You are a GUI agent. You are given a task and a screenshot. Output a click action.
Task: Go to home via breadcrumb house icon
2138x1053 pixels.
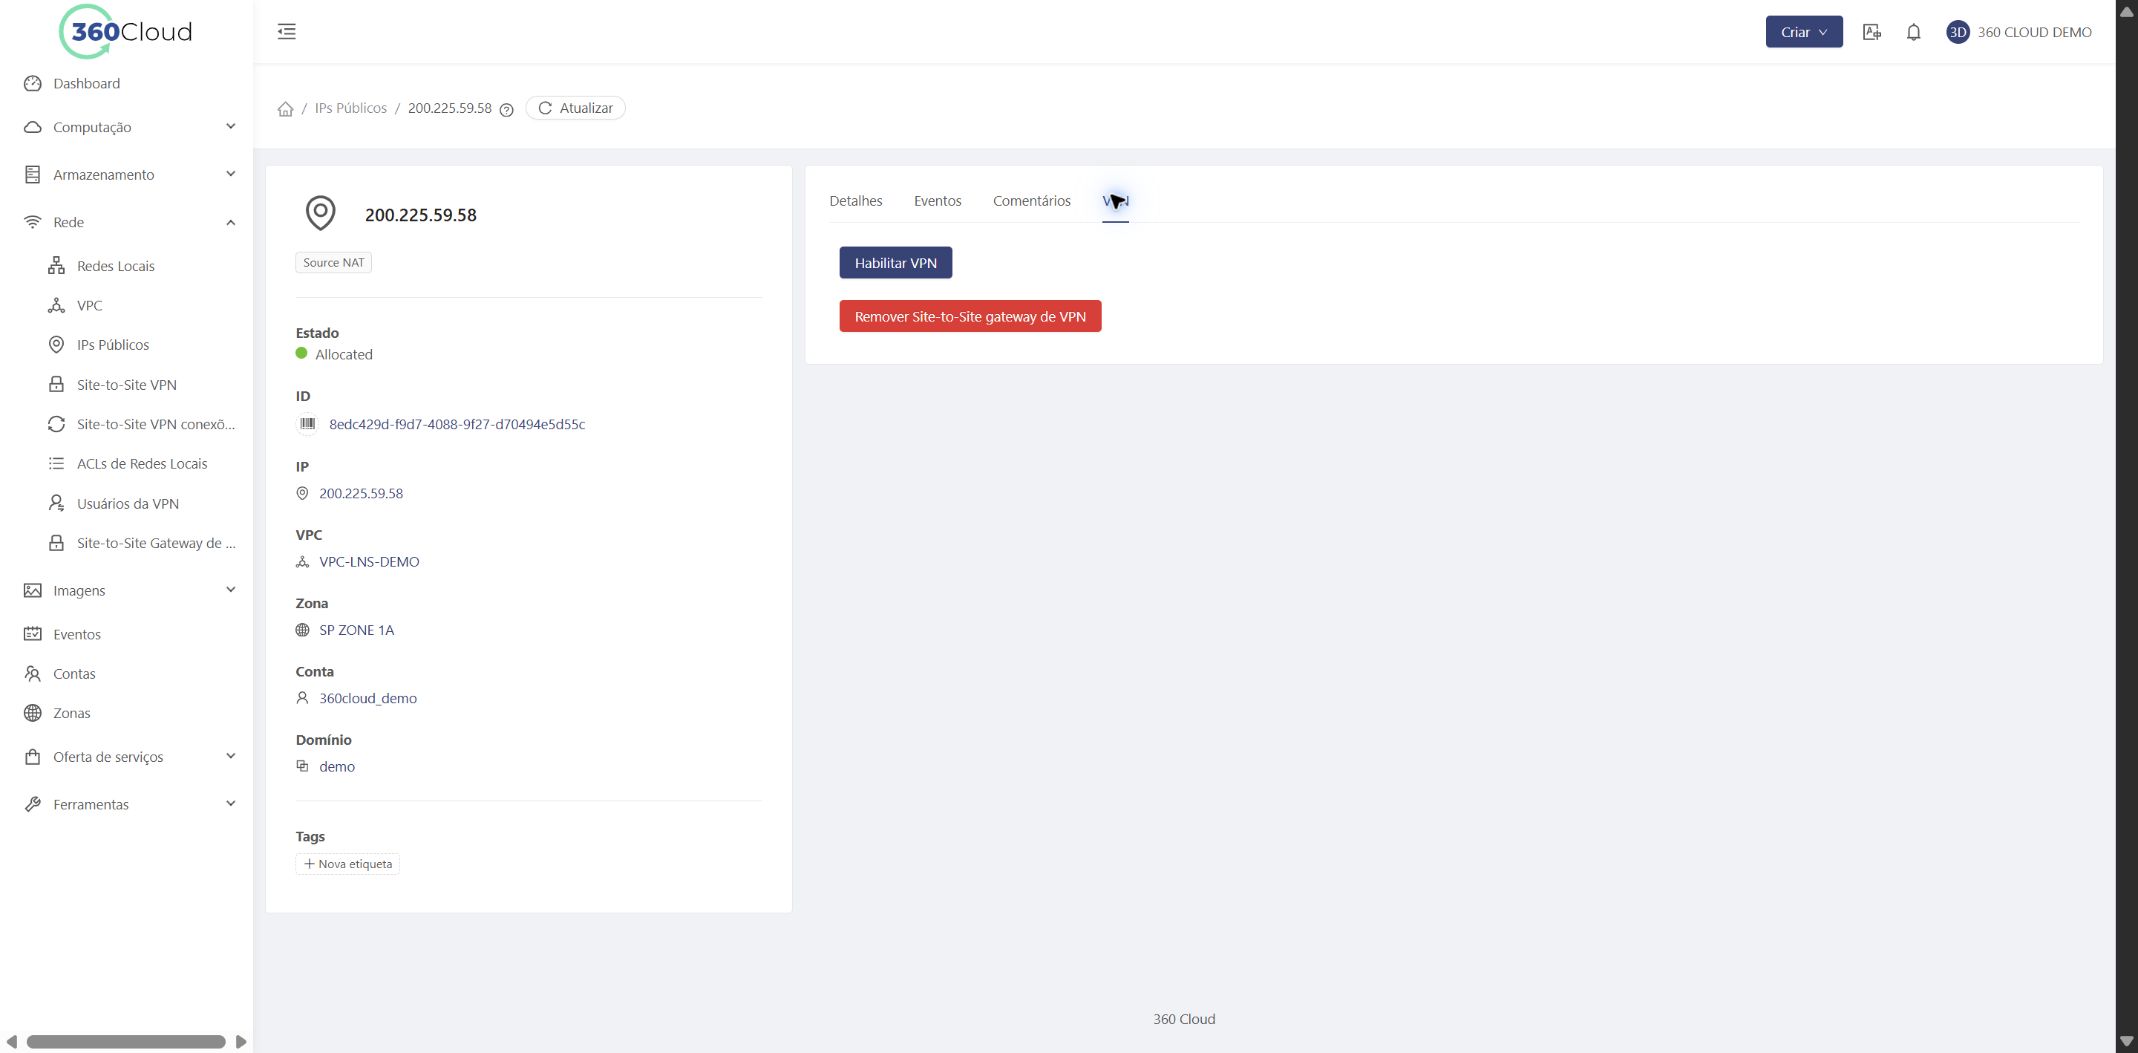click(x=285, y=109)
